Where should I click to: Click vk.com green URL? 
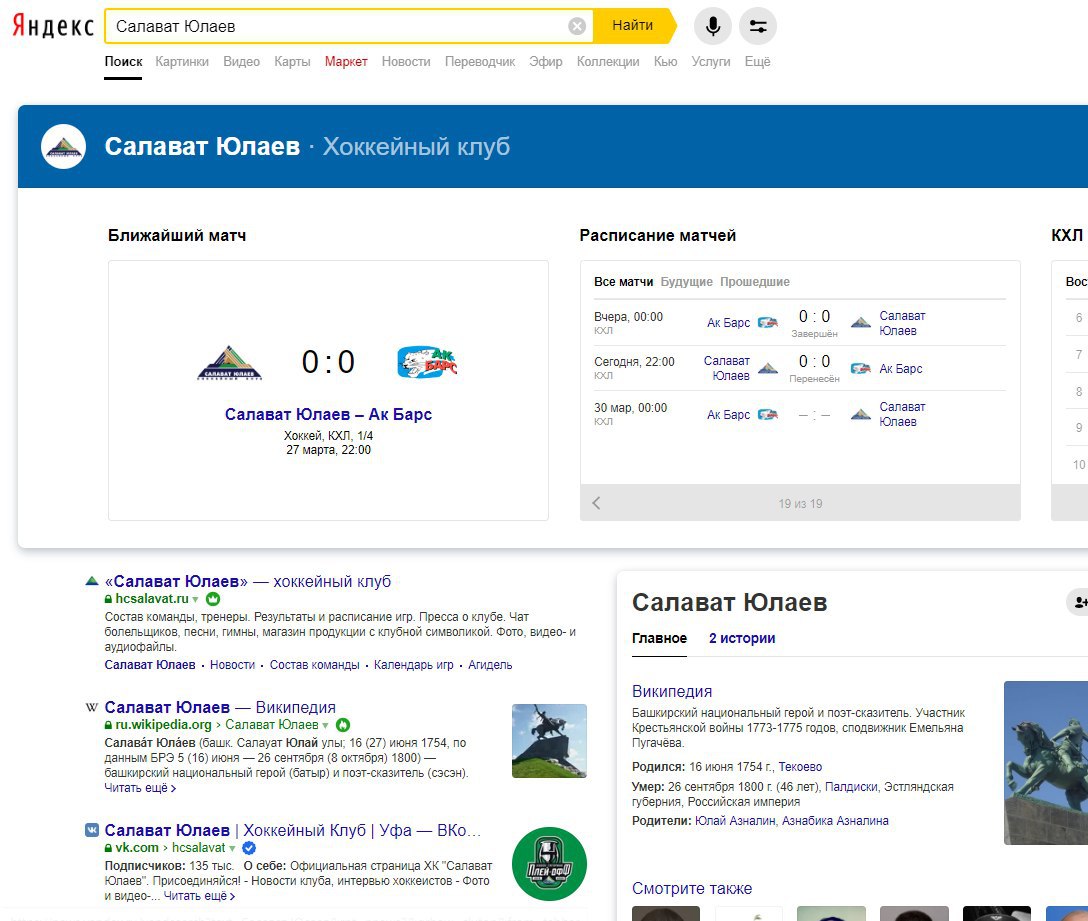137,847
